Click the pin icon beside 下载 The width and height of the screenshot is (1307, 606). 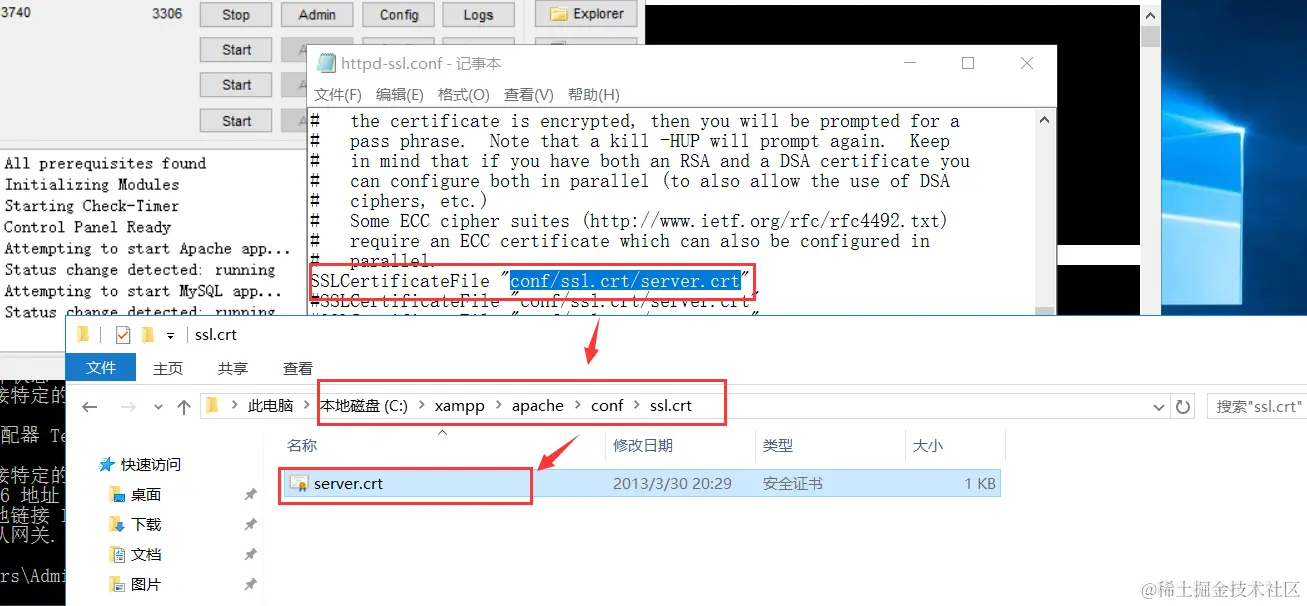pos(250,525)
